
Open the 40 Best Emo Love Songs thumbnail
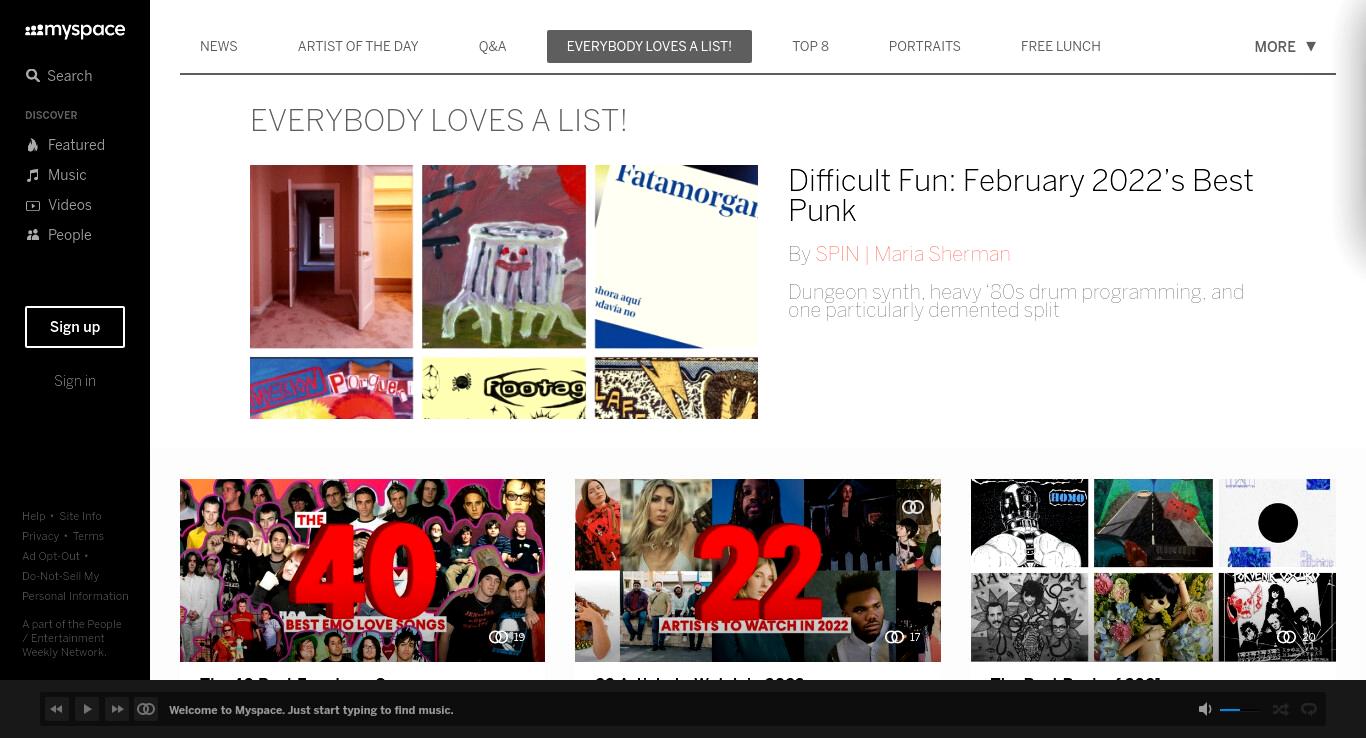tap(362, 570)
